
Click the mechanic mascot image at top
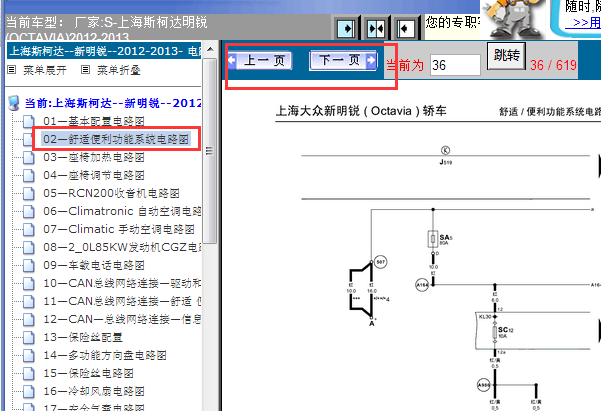pyautogui.click(x=513, y=19)
